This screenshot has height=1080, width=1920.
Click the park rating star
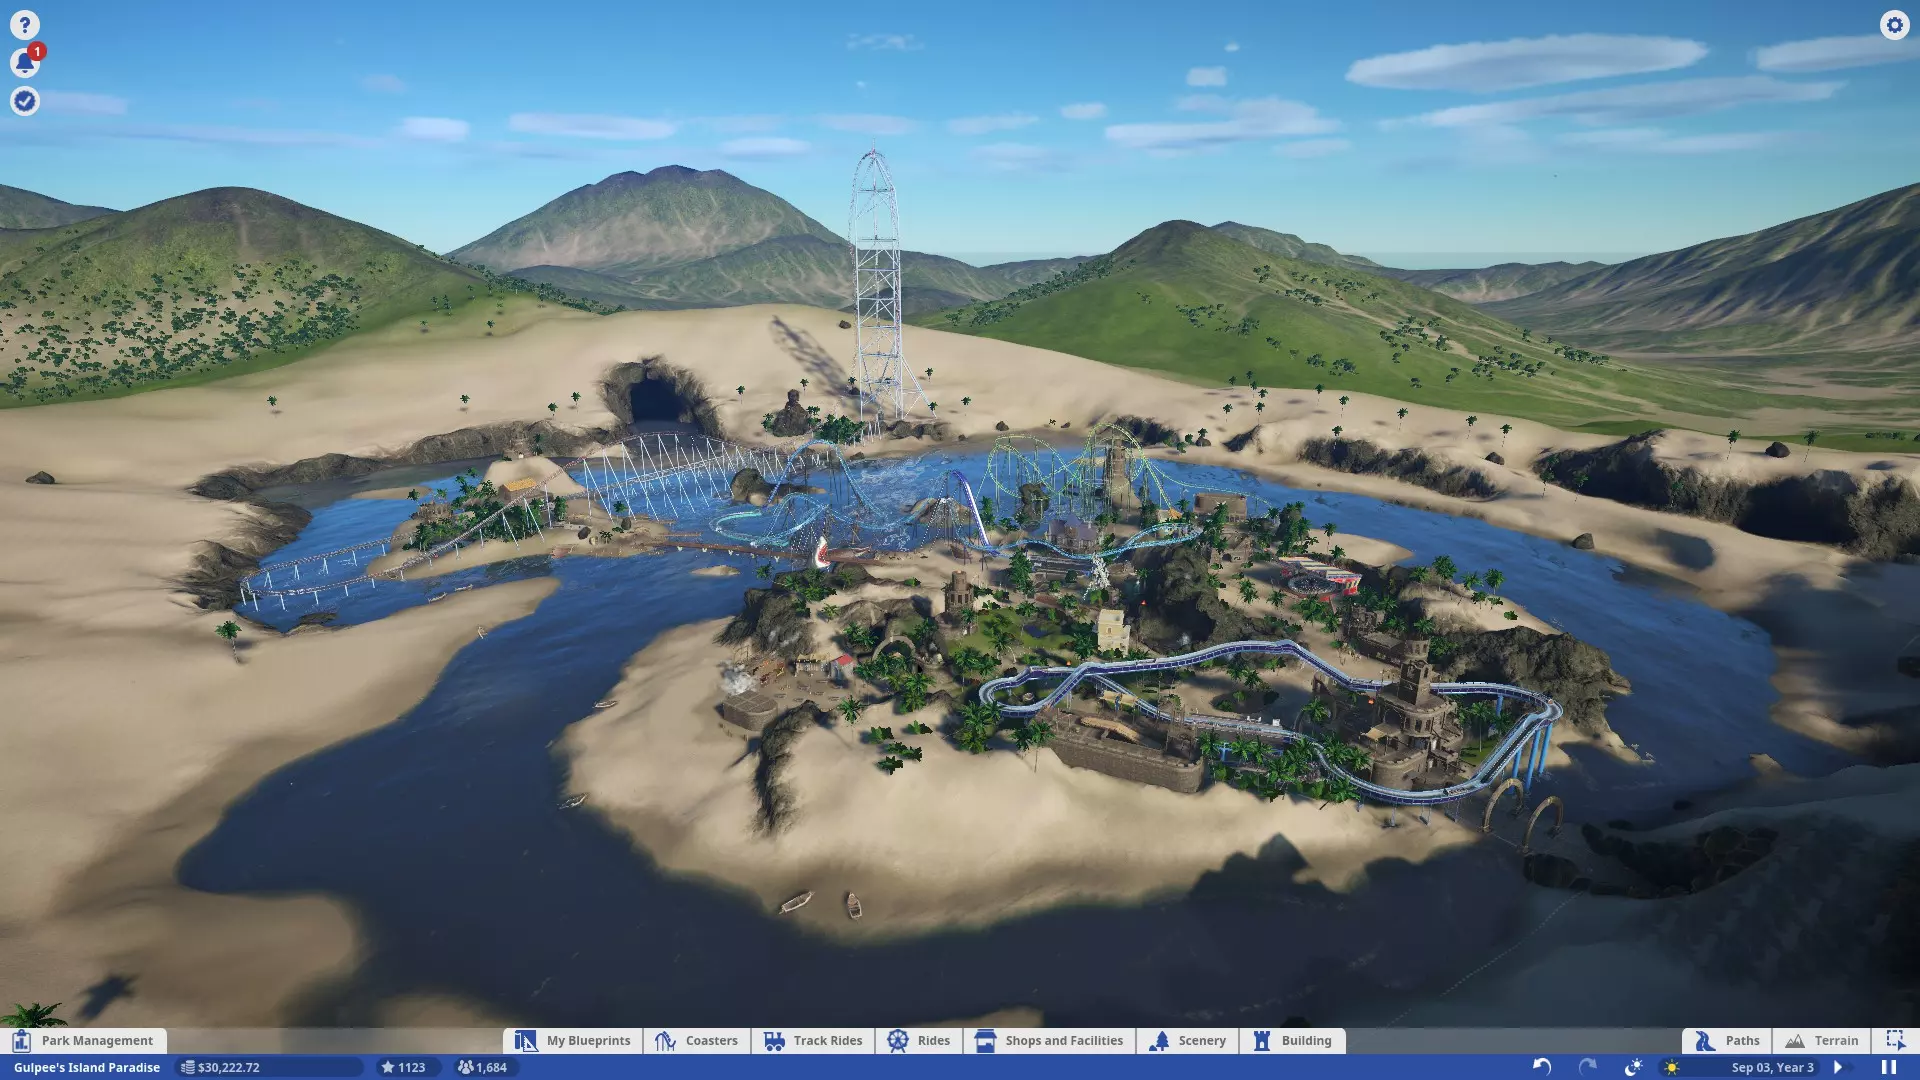pyautogui.click(x=403, y=1067)
